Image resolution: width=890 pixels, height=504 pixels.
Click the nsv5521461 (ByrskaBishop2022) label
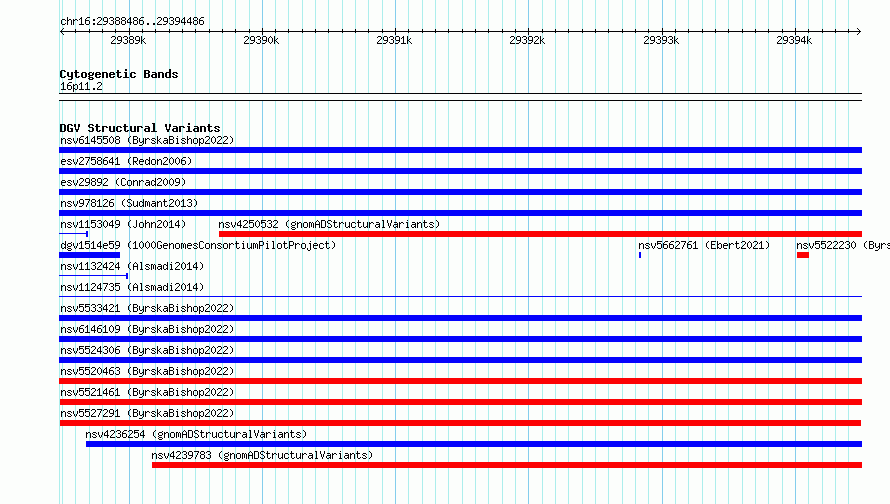coord(147,392)
